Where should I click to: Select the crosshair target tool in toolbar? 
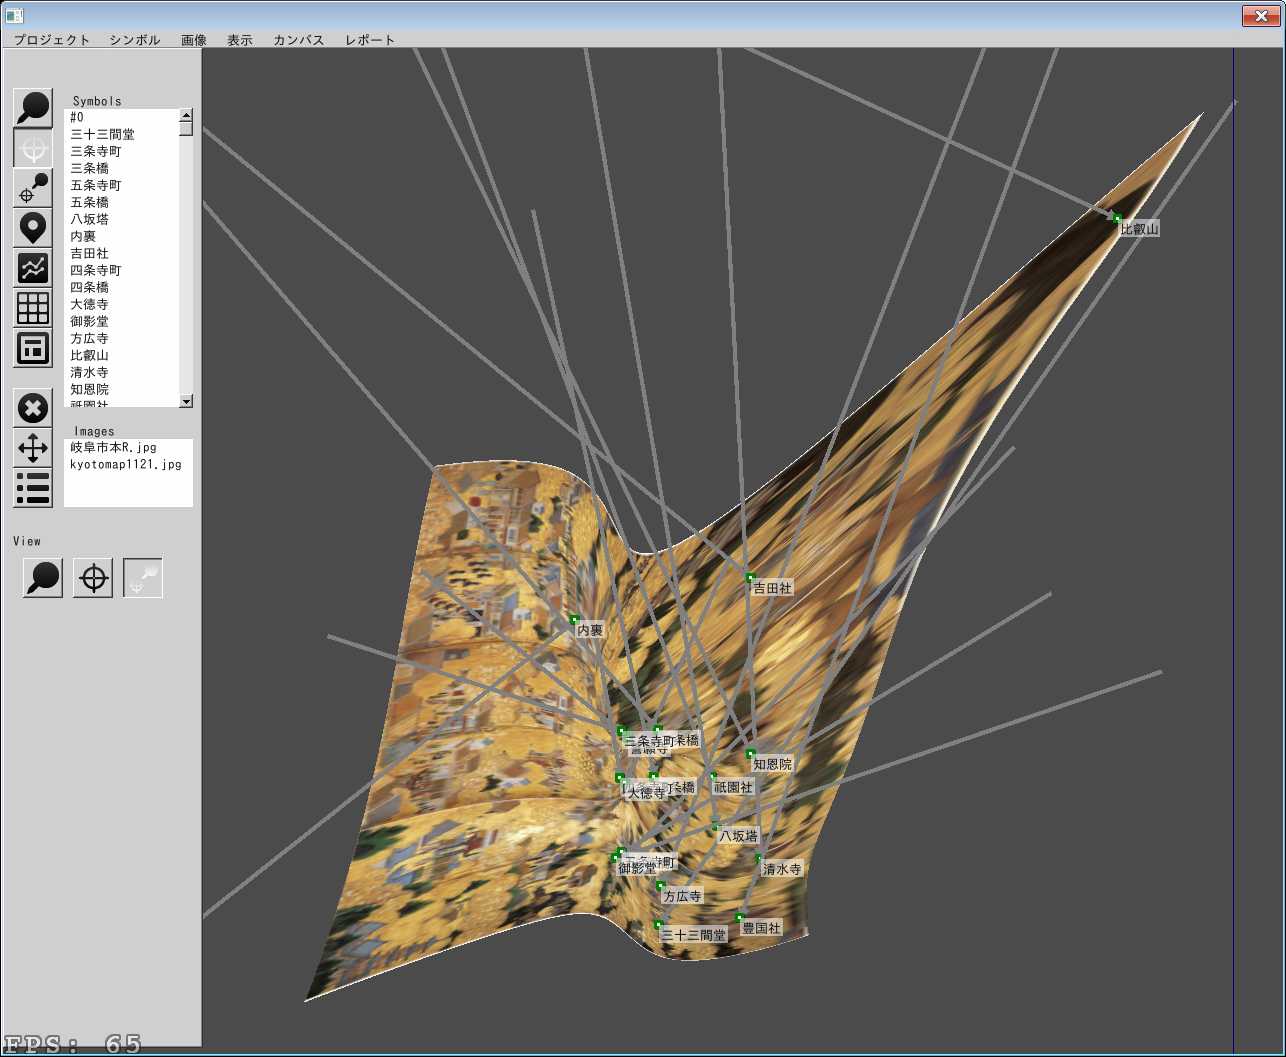point(33,148)
